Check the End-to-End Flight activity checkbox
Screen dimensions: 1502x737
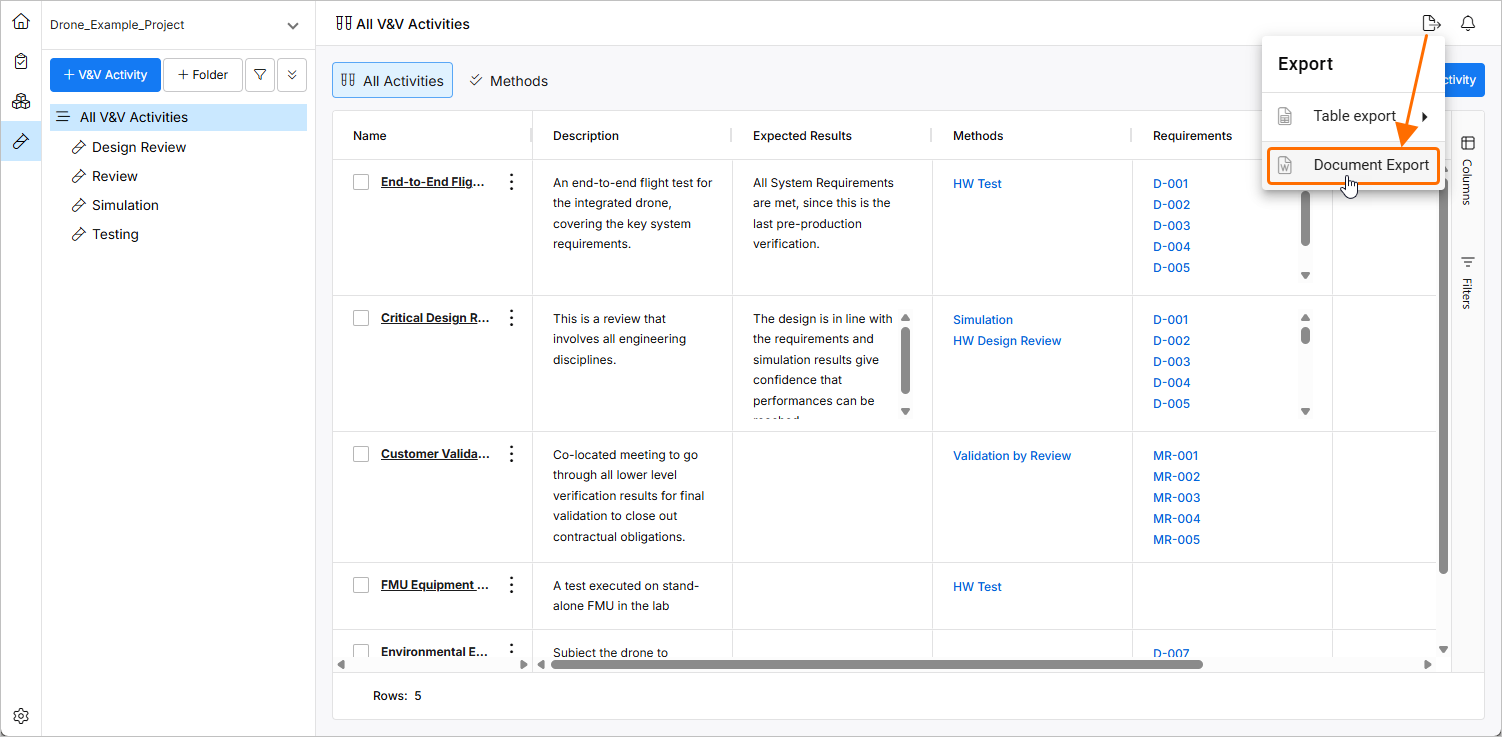(x=361, y=182)
